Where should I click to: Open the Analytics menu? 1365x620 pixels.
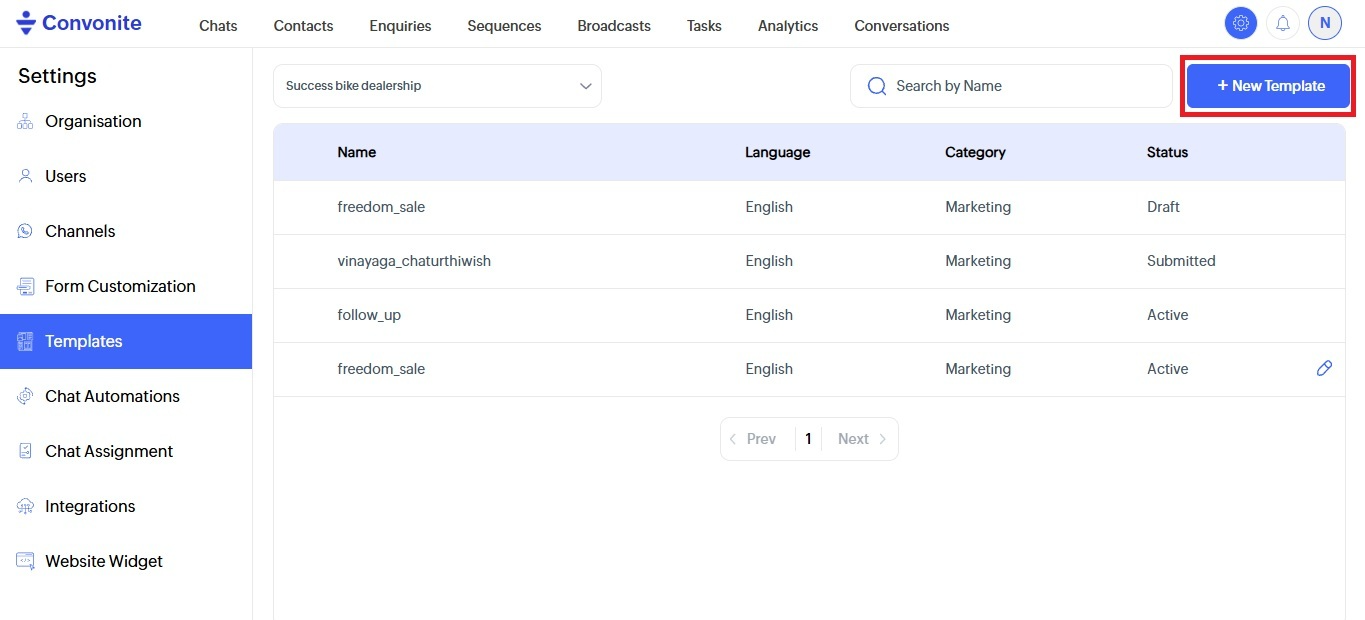[788, 26]
